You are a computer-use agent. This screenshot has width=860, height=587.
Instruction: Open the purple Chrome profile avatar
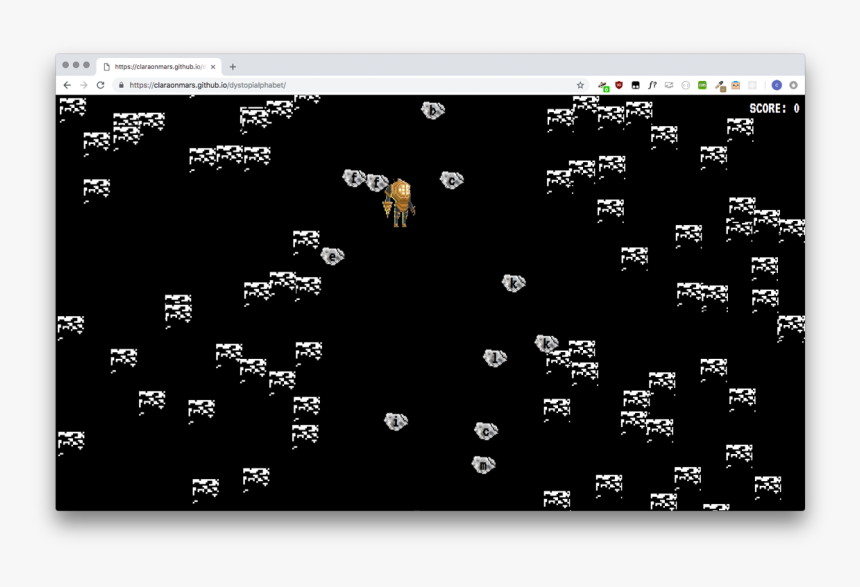click(x=777, y=85)
